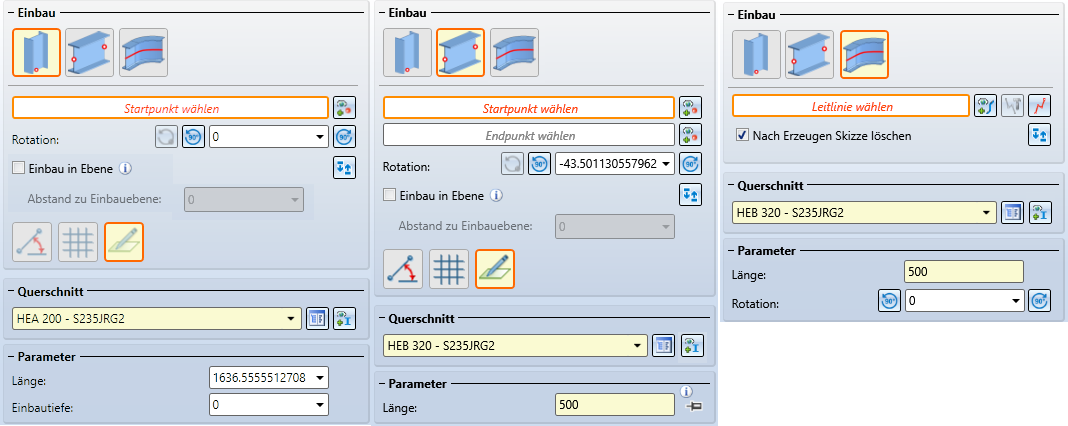Click the Länge 500 field below the Rotation -43.50 panel
The height and width of the screenshot is (426, 1068).
point(614,404)
